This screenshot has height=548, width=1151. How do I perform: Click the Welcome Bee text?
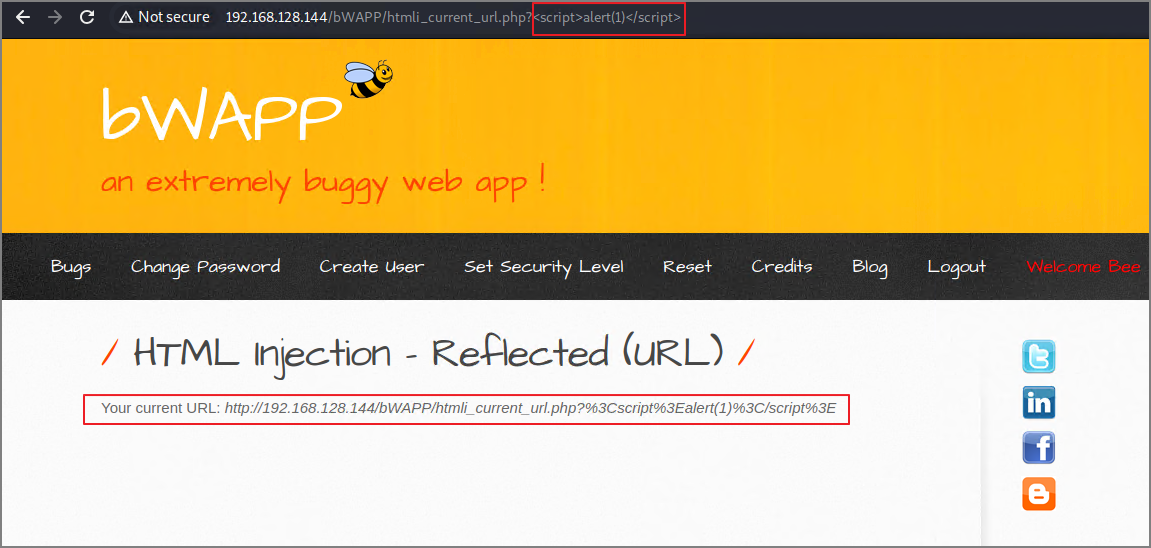coord(1083,267)
